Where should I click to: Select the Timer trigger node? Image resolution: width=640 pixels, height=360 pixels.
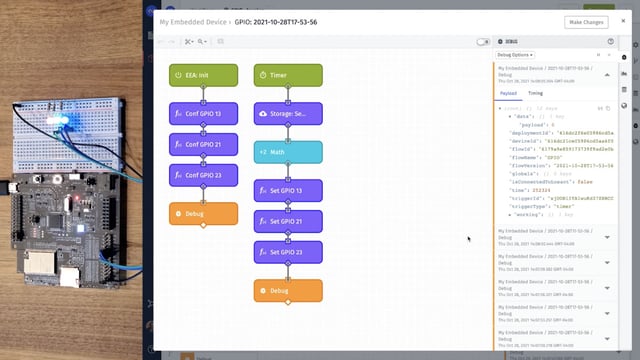coord(288,75)
